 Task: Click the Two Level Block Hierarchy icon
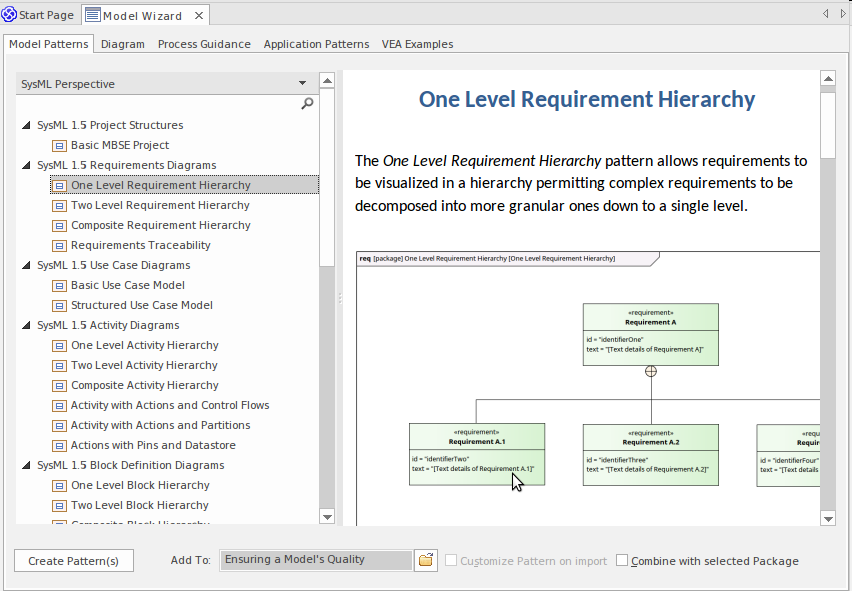pos(59,505)
